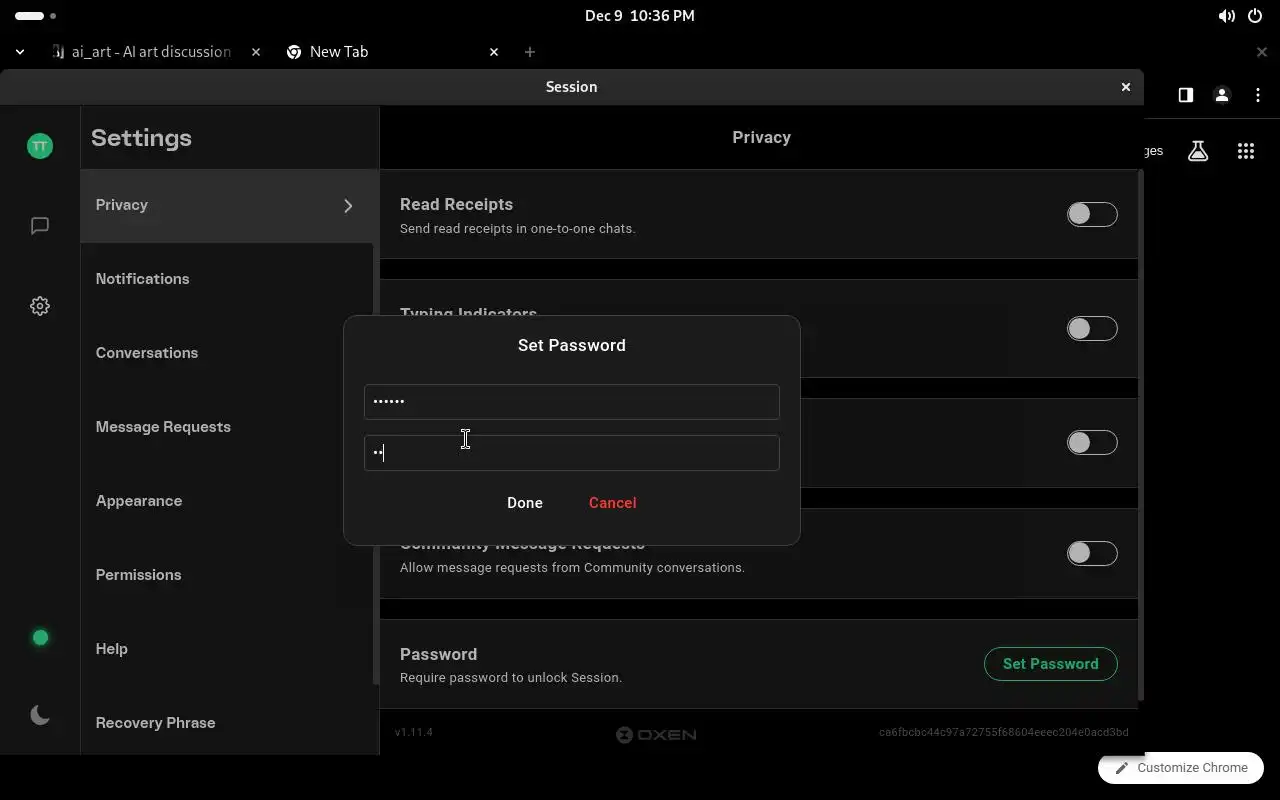Click the green TT profile avatar
1280x800 pixels.
pos(40,146)
